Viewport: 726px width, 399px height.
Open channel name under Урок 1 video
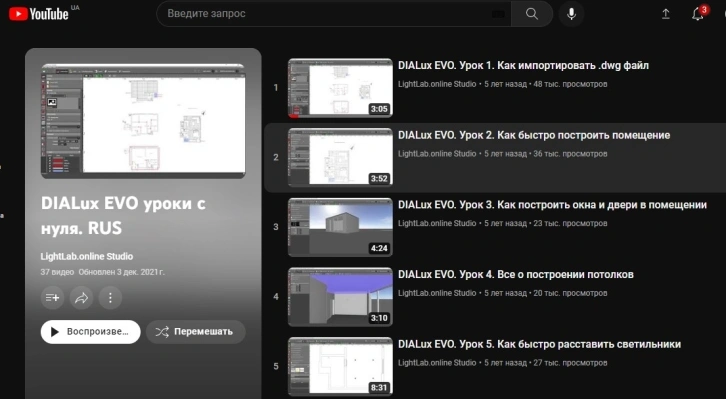click(437, 84)
